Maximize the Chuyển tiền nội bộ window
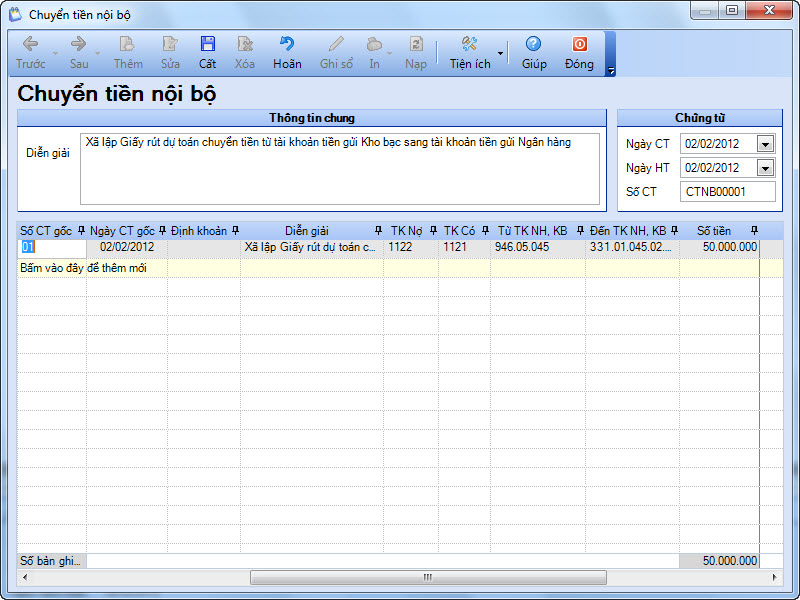Image resolution: width=800 pixels, height=600 pixels. (x=732, y=10)
